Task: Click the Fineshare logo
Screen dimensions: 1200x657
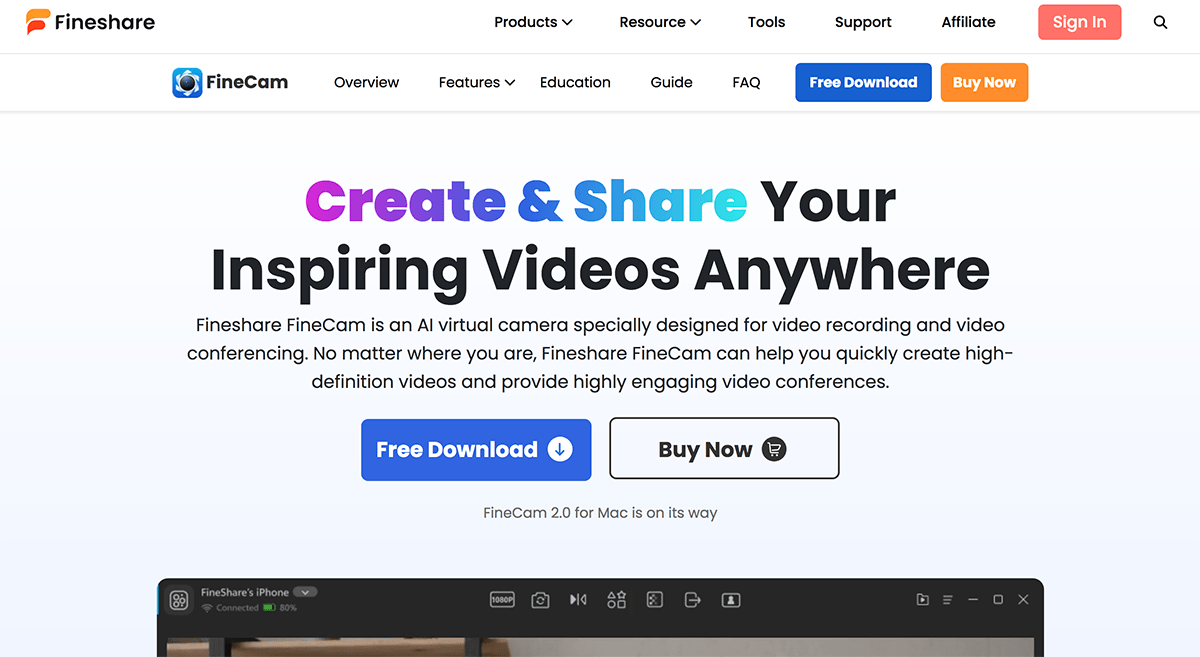Action: pos(90,22)
